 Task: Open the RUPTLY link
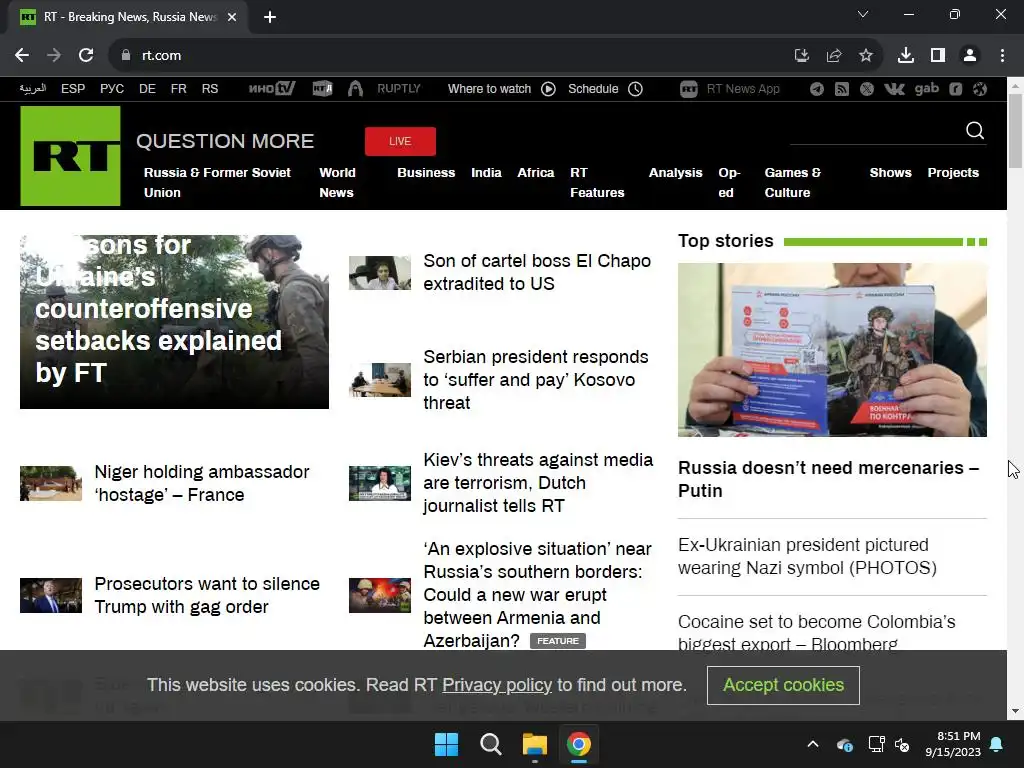(x=398, y=89)
